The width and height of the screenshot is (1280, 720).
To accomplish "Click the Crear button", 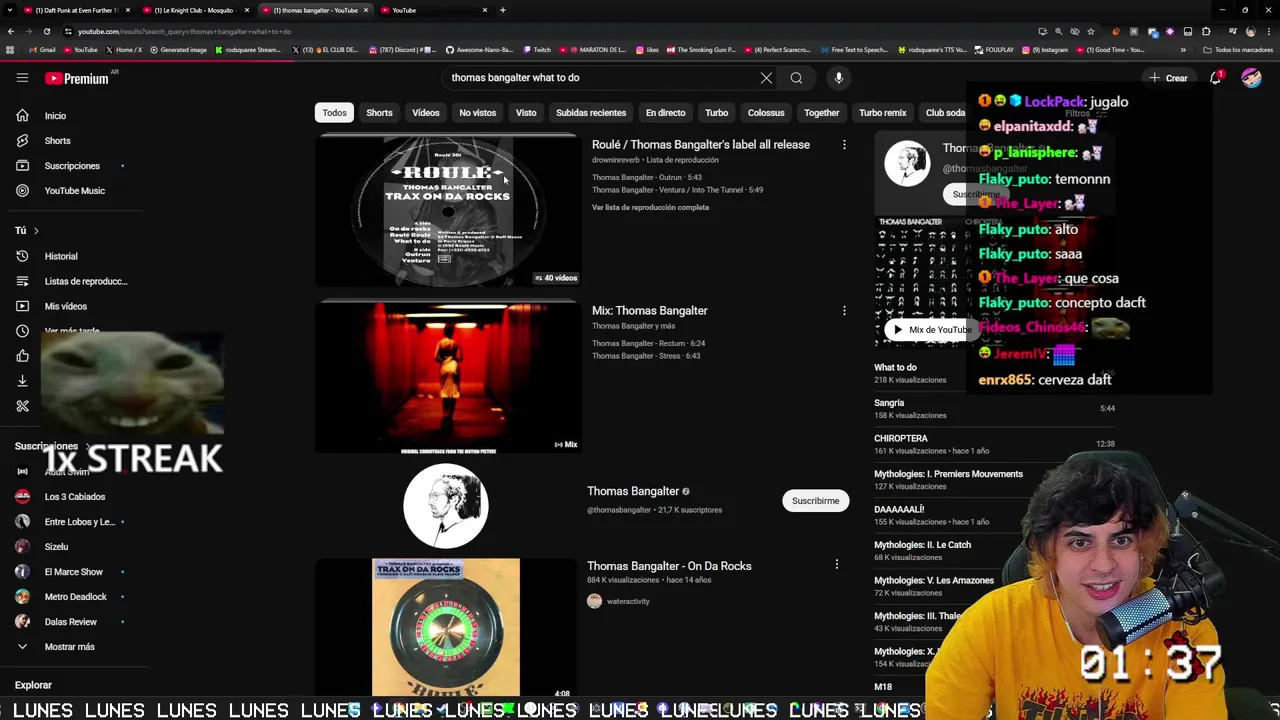I will click(x=1169, y=78).
